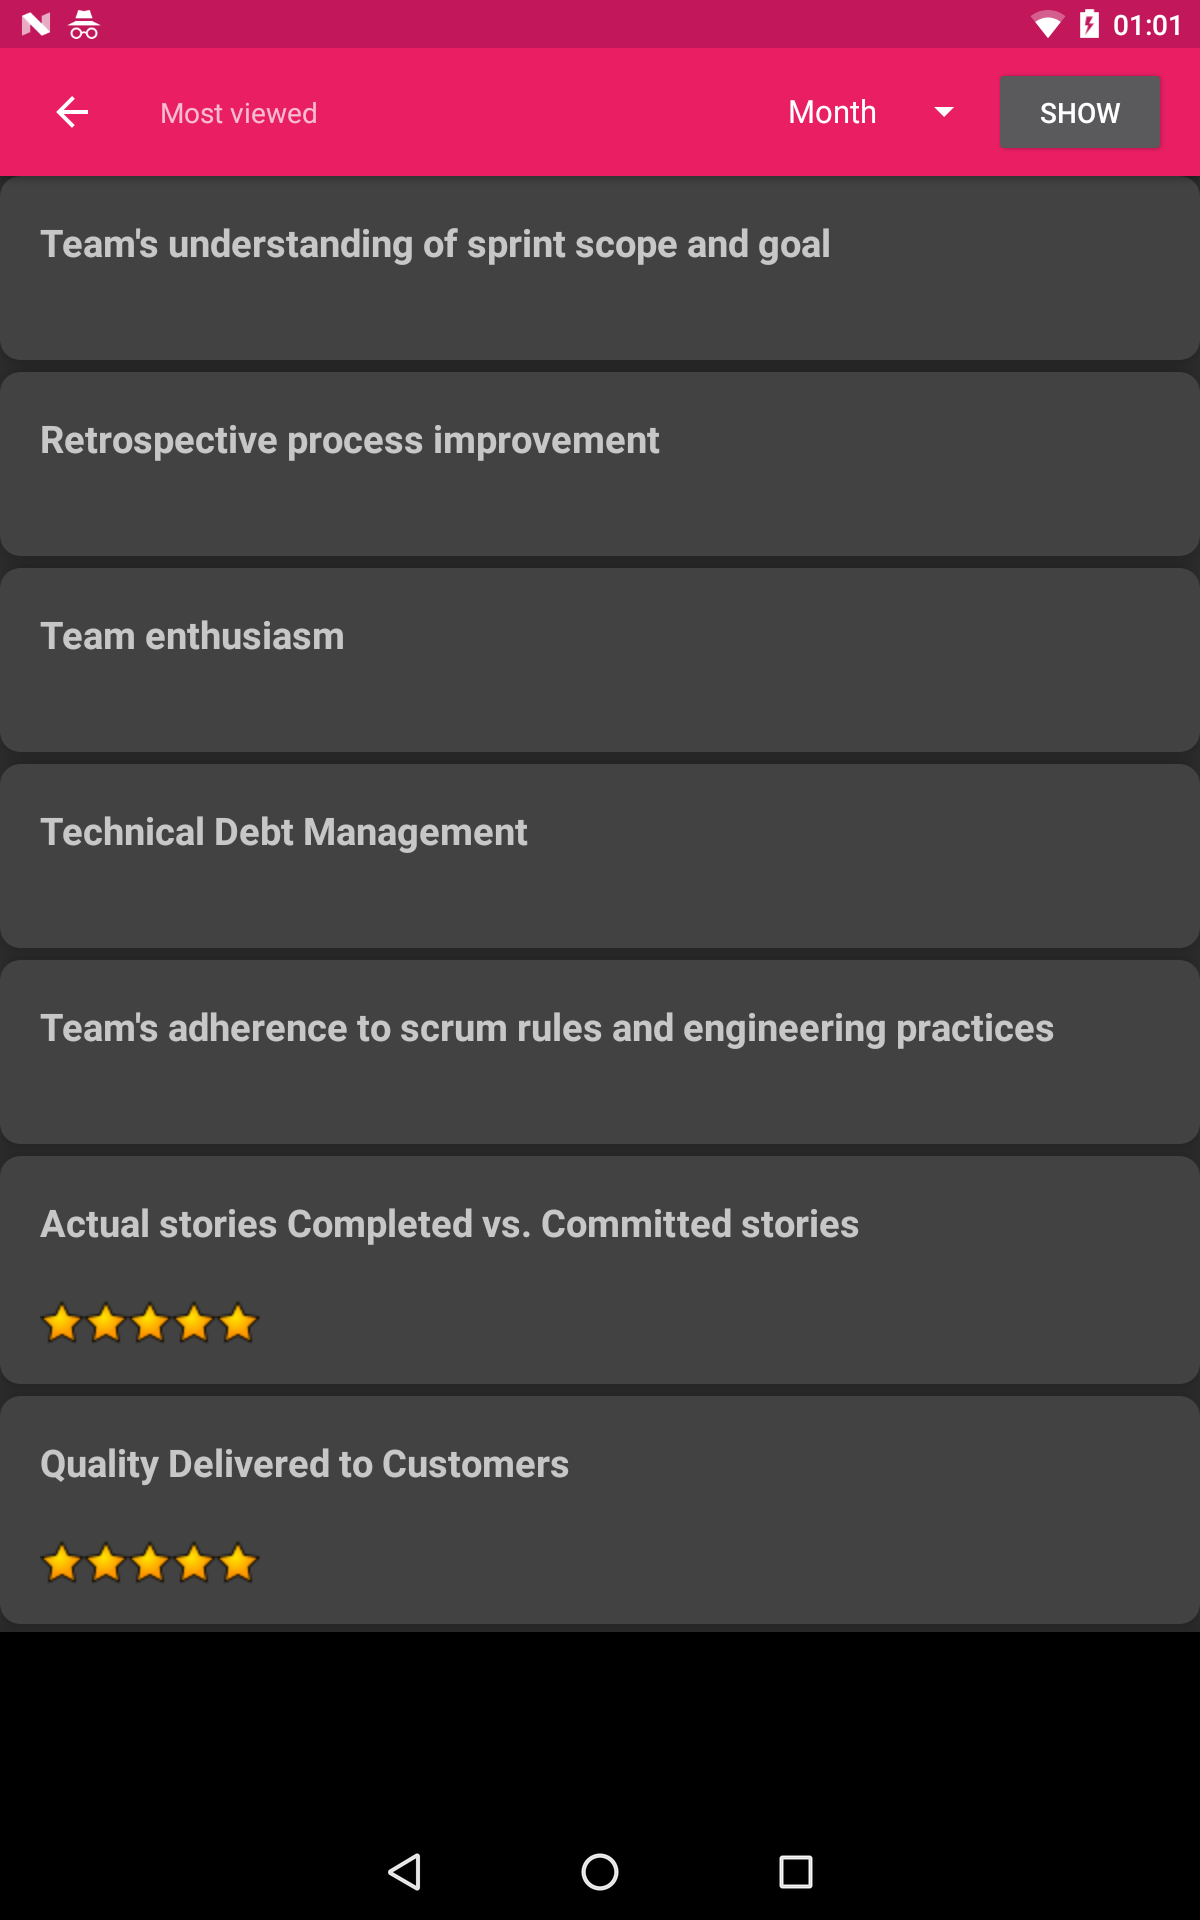Tap the Most viewed title

[238, 112]
